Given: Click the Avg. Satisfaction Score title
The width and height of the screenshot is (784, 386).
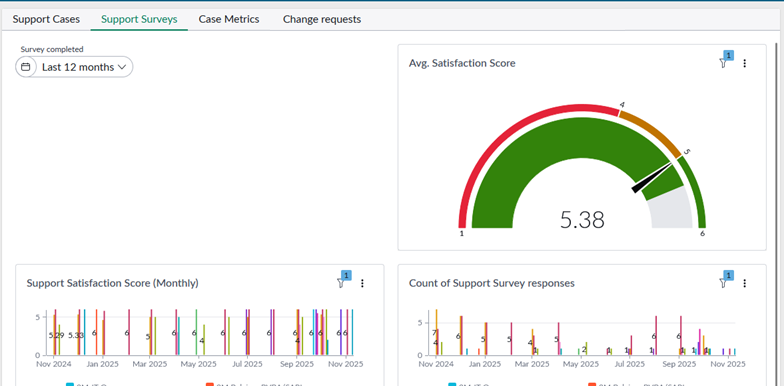Looking at the screenshot, I should pyautogui.click(x=462, y=64).
